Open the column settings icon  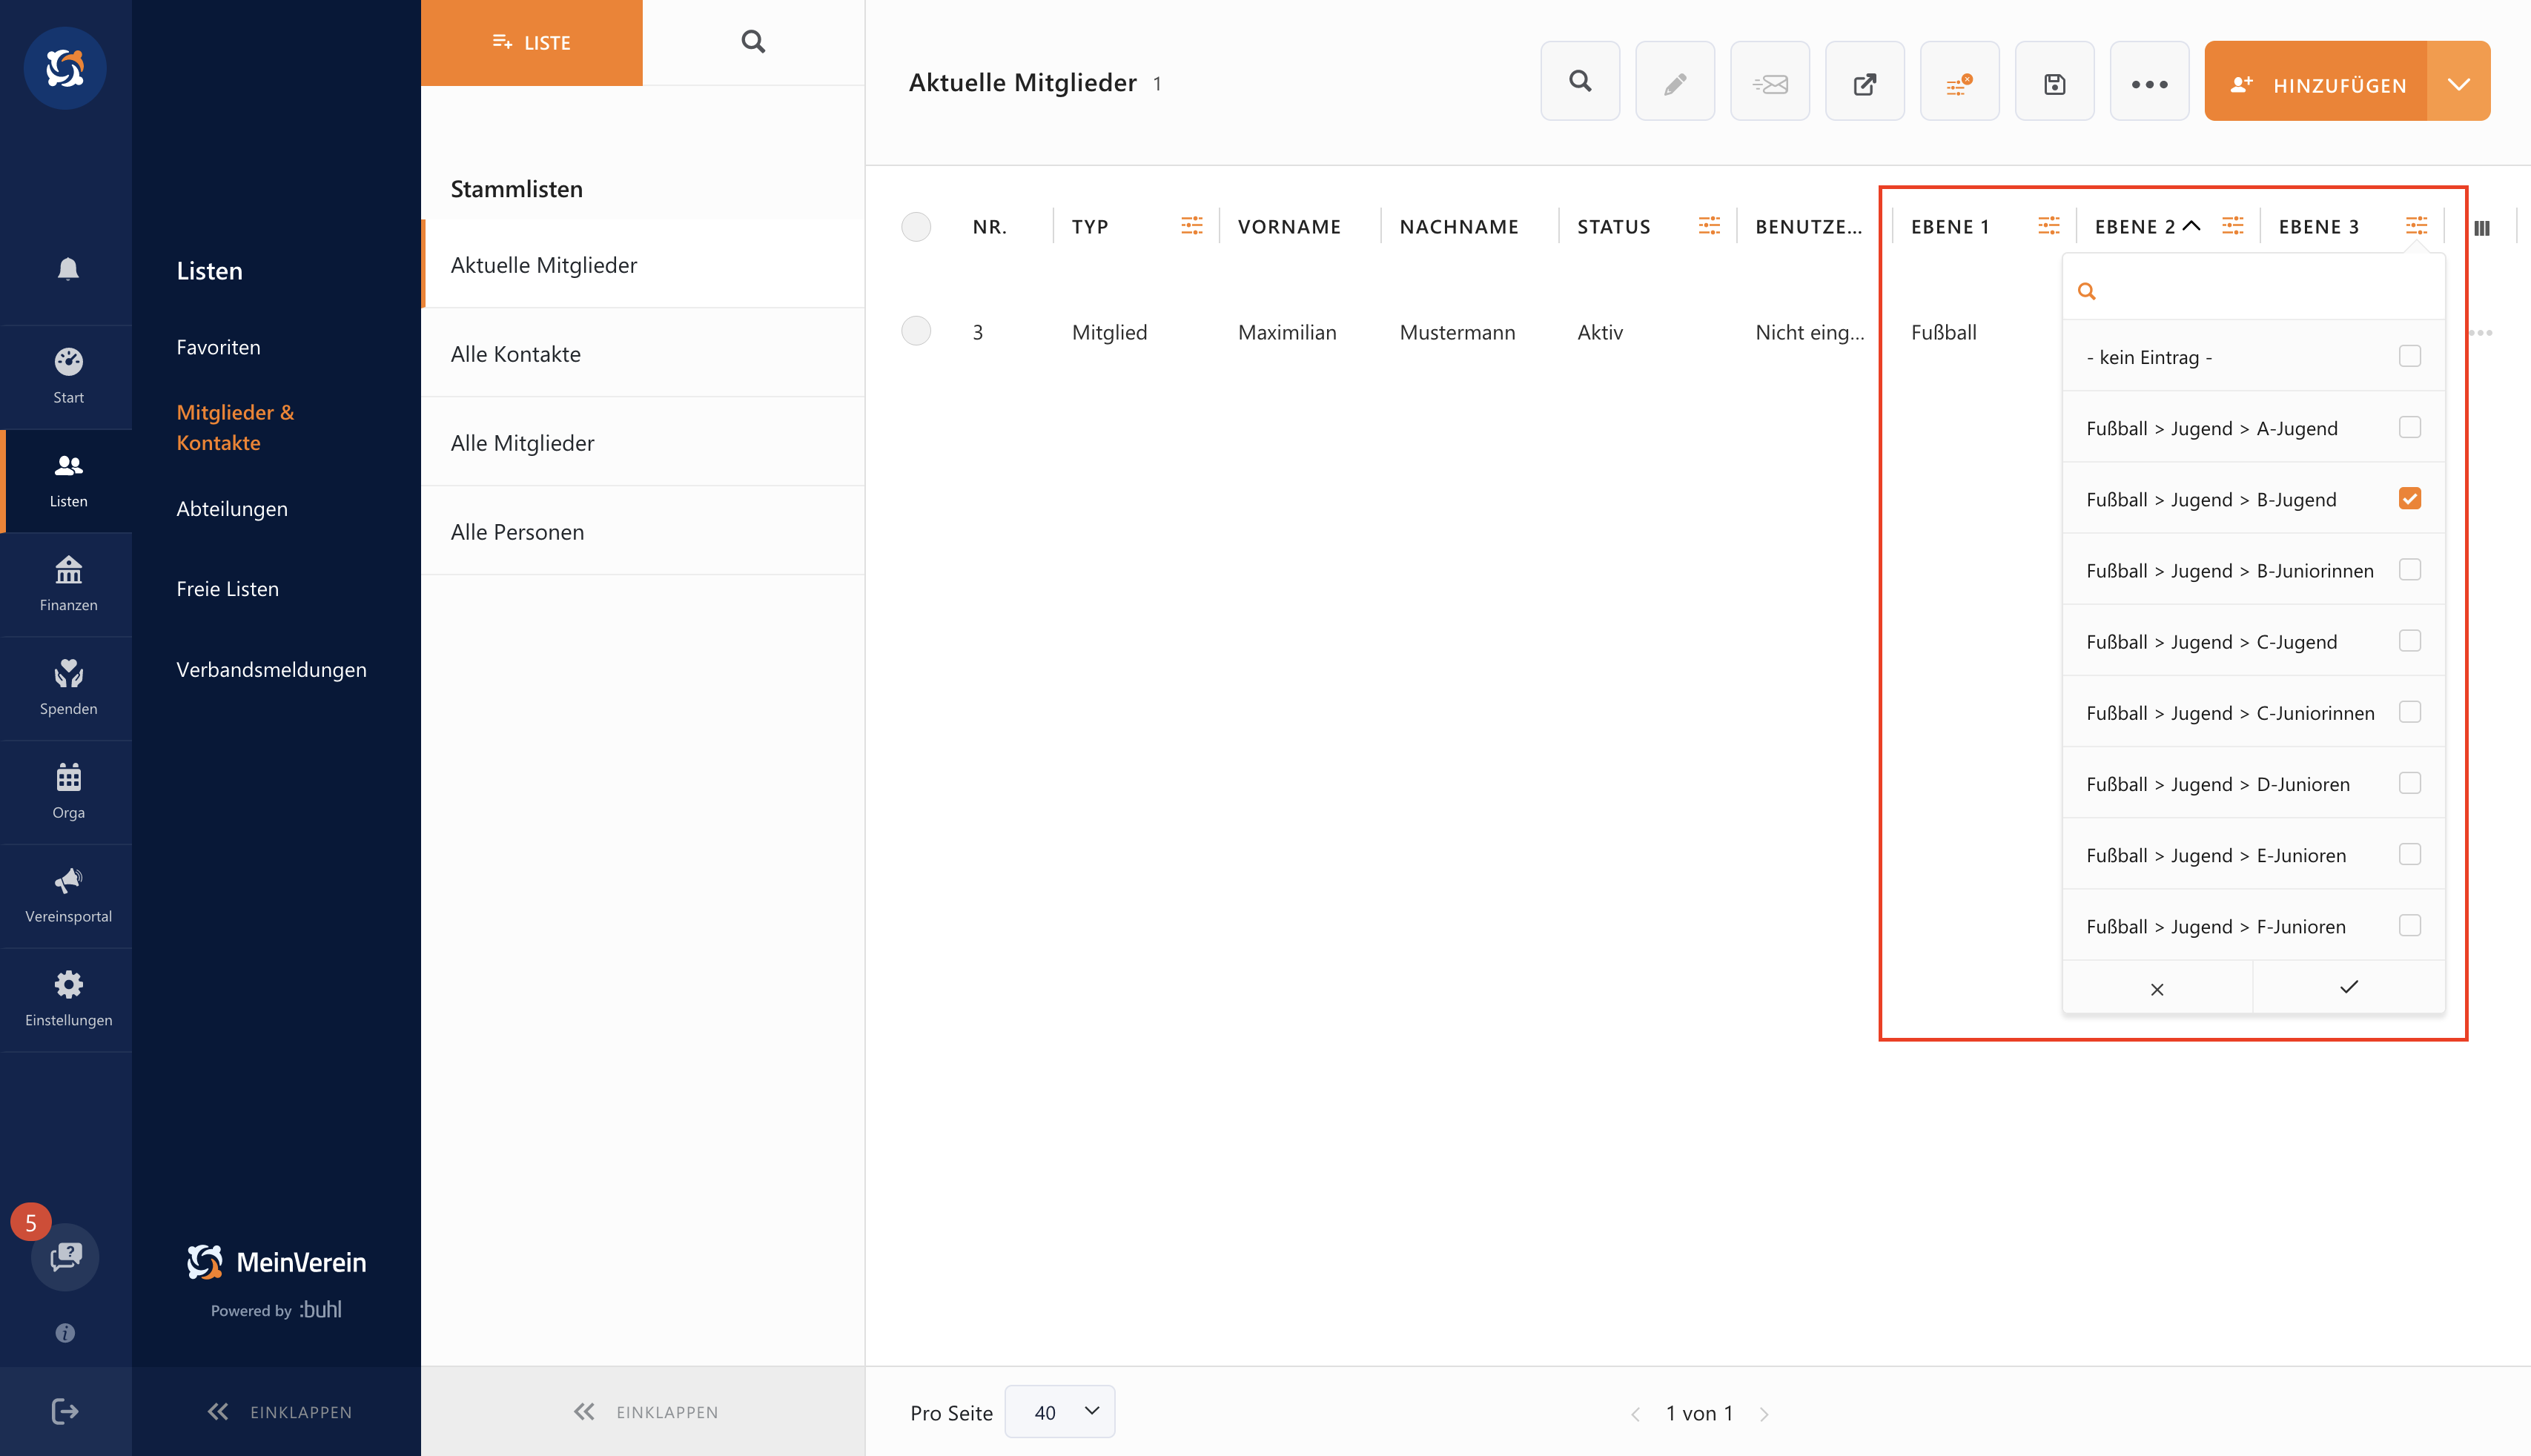[2481, 228]
